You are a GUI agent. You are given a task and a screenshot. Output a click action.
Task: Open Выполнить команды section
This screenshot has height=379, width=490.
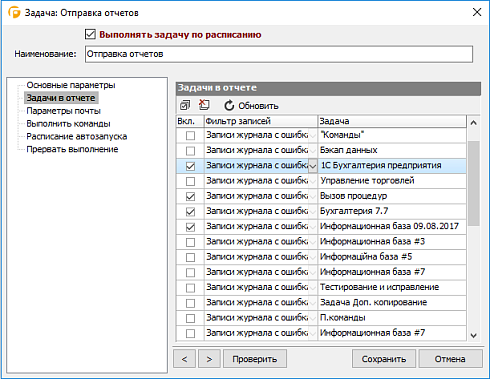[68, 124]
